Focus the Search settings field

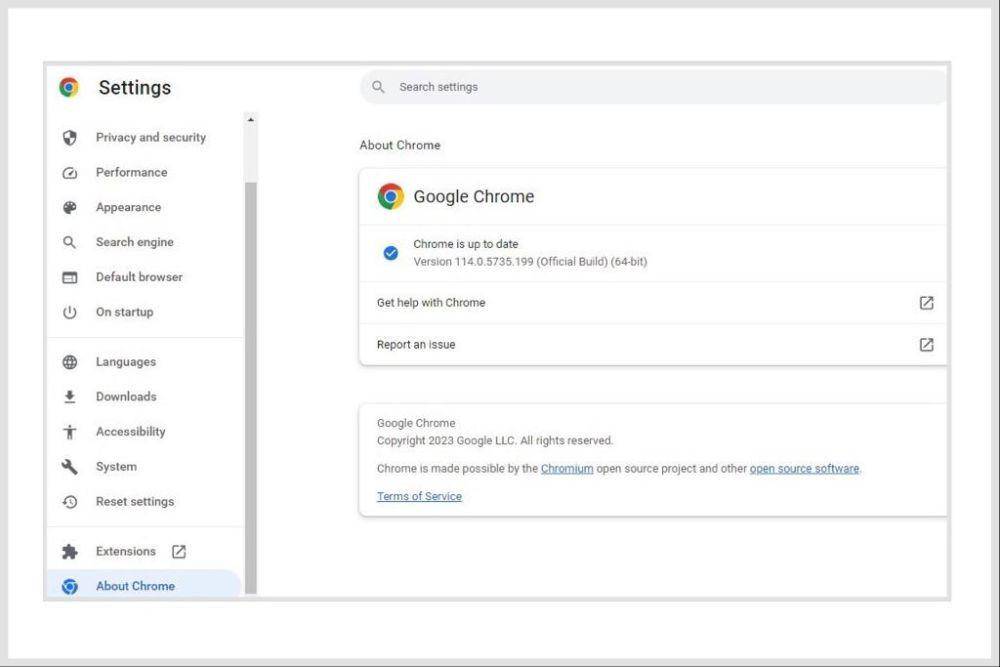coord(654,87)
